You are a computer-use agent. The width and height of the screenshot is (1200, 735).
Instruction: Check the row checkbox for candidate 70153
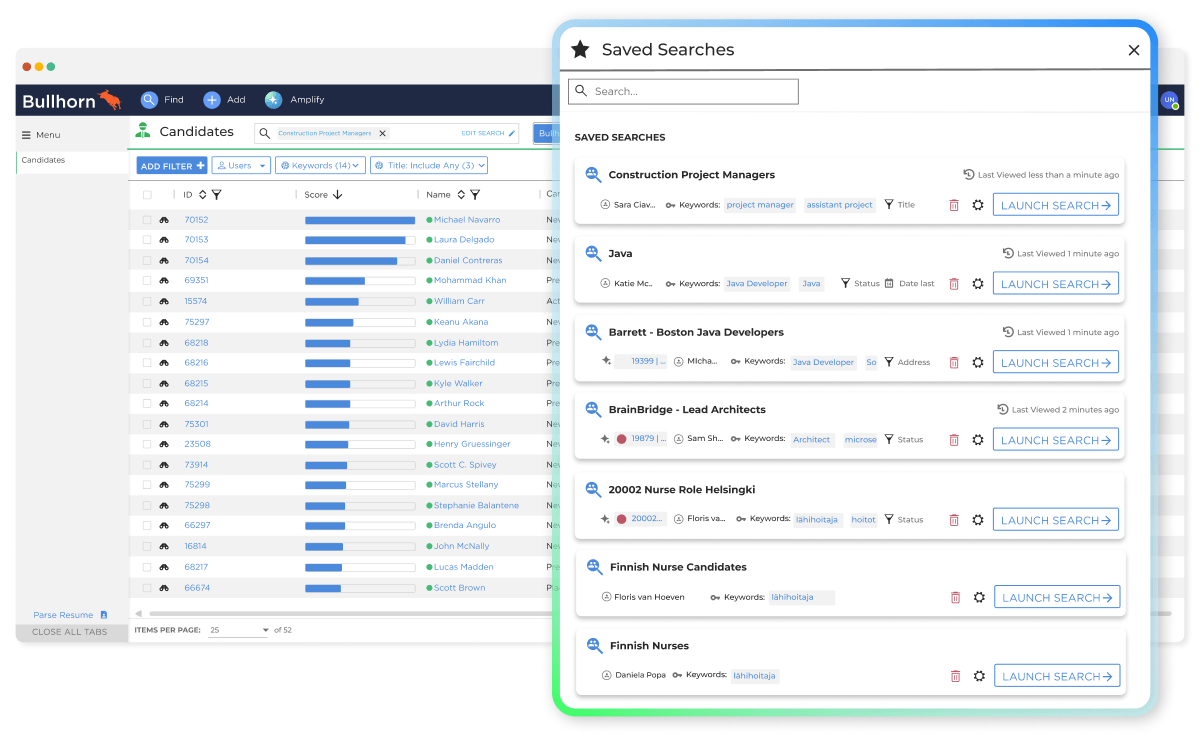147,240
